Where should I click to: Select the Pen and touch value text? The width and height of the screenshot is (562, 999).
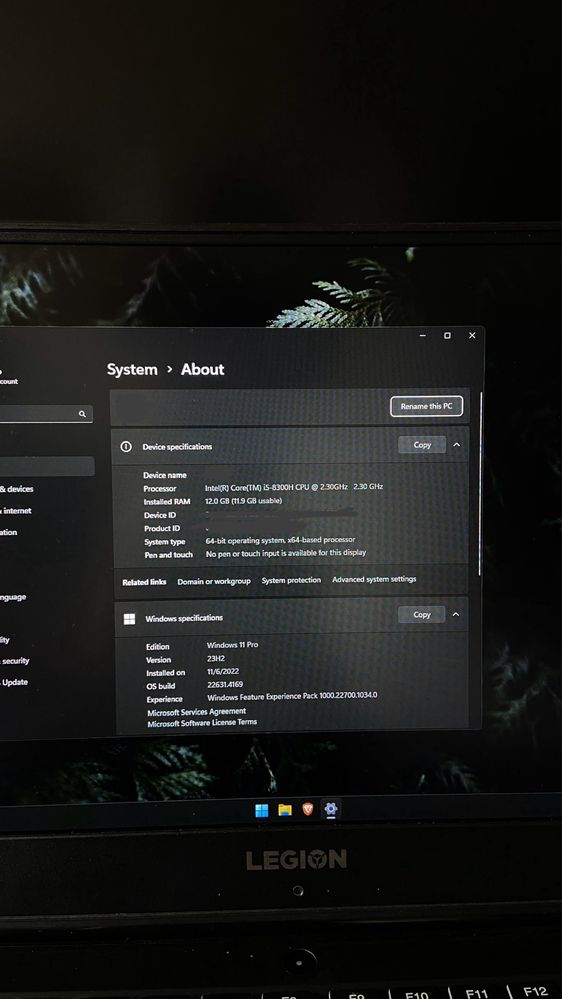285,553
